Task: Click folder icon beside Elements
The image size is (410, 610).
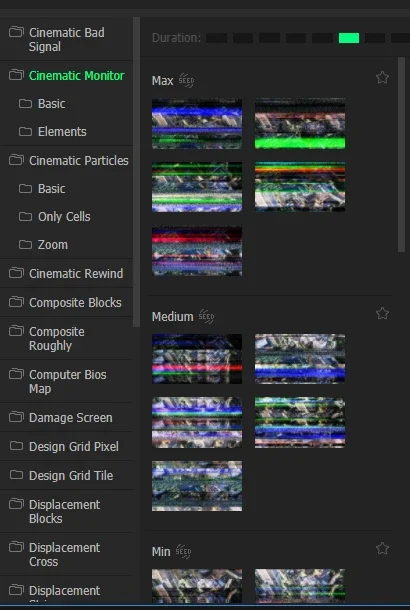Action: coord(25,131)
